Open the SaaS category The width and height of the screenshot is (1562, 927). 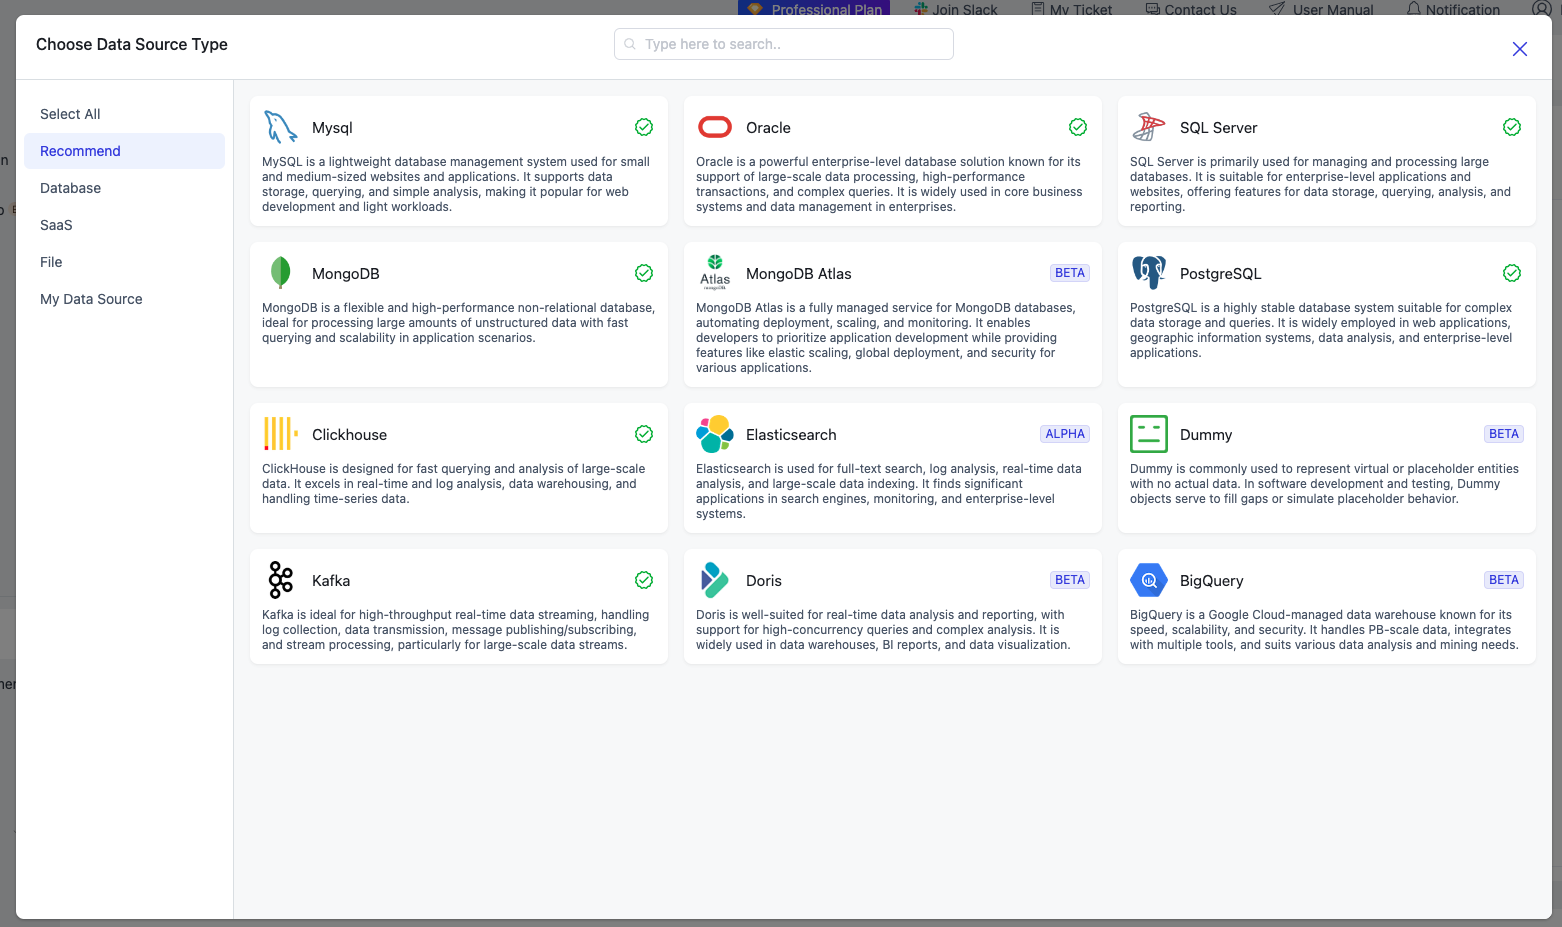click(124, 225)
